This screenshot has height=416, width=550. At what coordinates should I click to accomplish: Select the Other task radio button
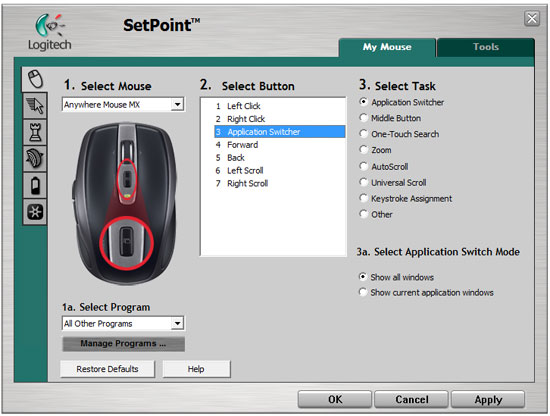click(364, 214)
